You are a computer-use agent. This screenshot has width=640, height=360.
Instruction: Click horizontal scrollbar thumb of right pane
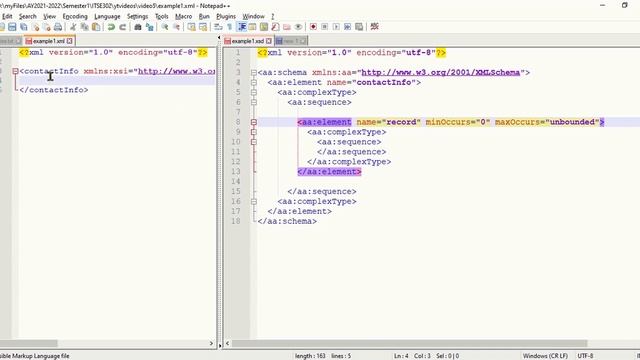pyautogui.click(x=409, y=343)
